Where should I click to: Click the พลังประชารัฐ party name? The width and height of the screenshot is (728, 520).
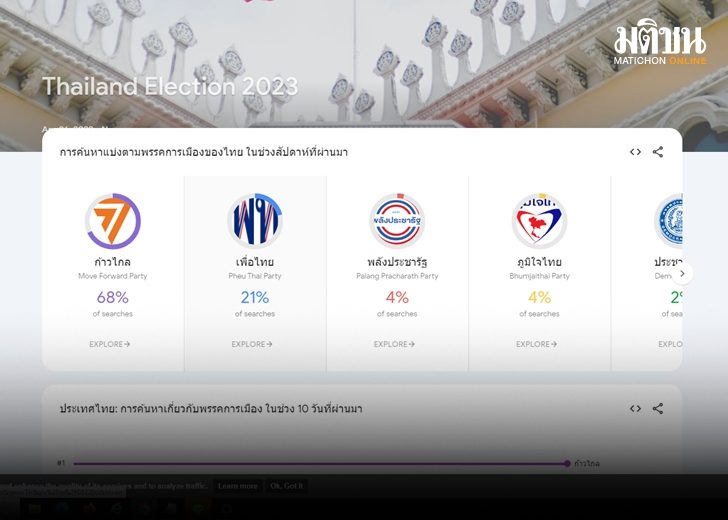point(397,262)
